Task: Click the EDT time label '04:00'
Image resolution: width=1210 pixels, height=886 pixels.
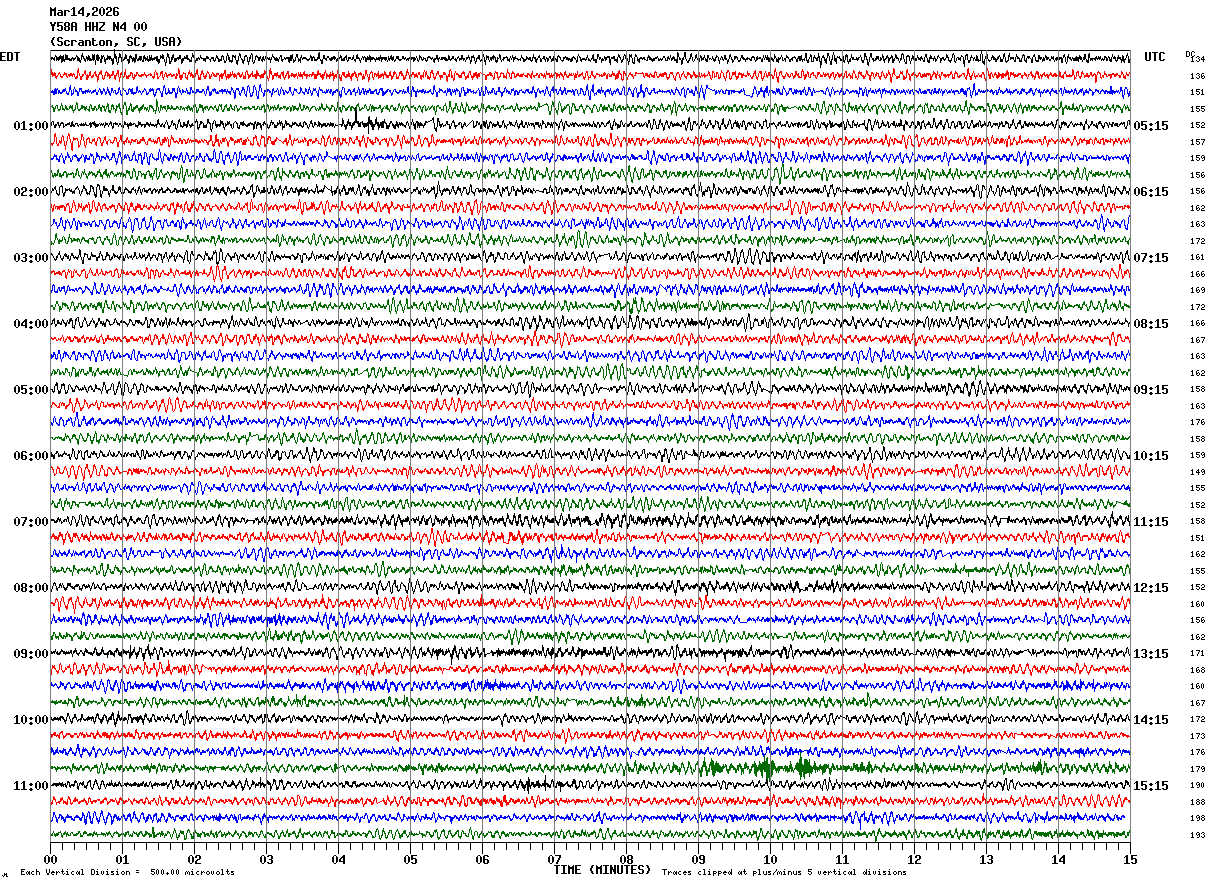Action: (x=30, y=324)
